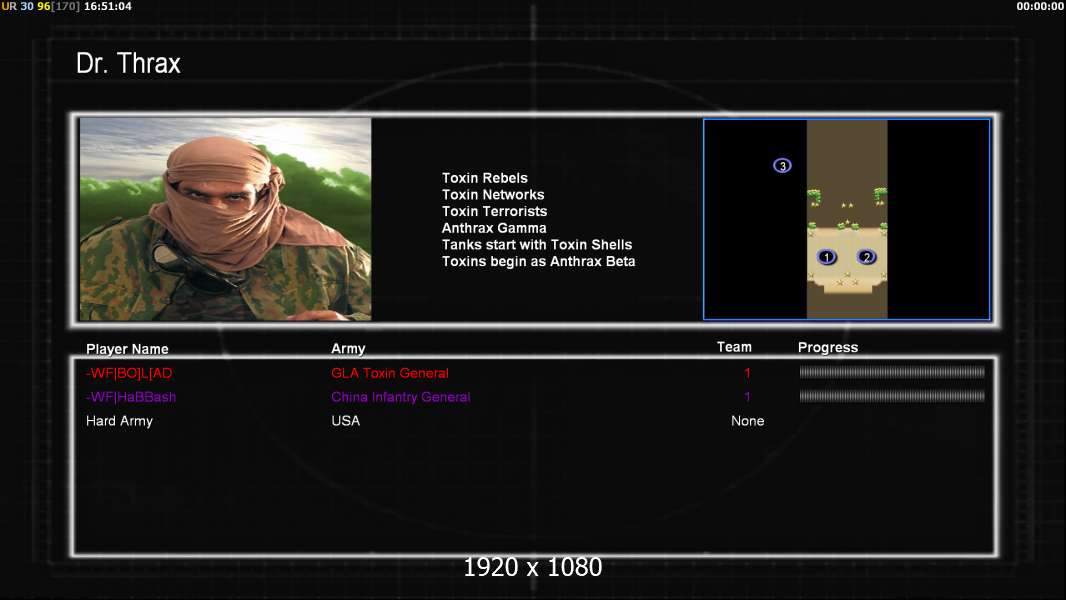Click first player's loading progress bar
This screenshot has height=600, width=1066.
click(x=892, y=372)
